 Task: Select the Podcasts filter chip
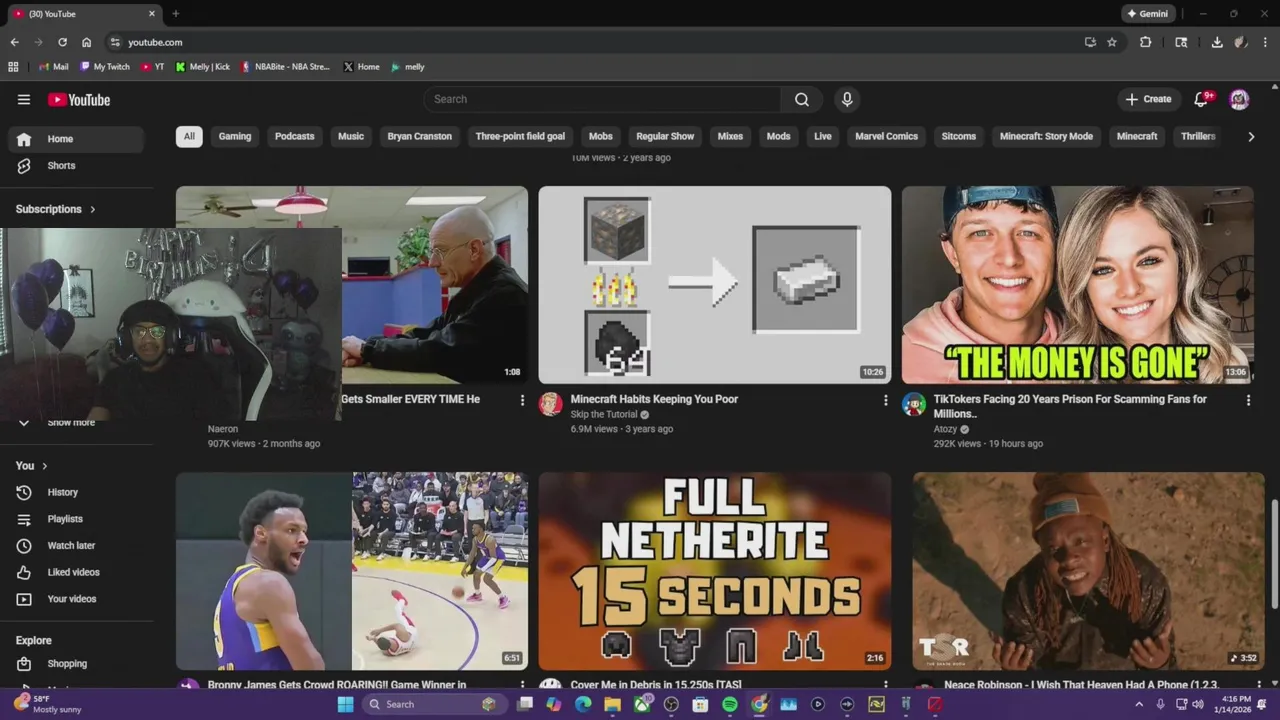(x=294, y=136)
